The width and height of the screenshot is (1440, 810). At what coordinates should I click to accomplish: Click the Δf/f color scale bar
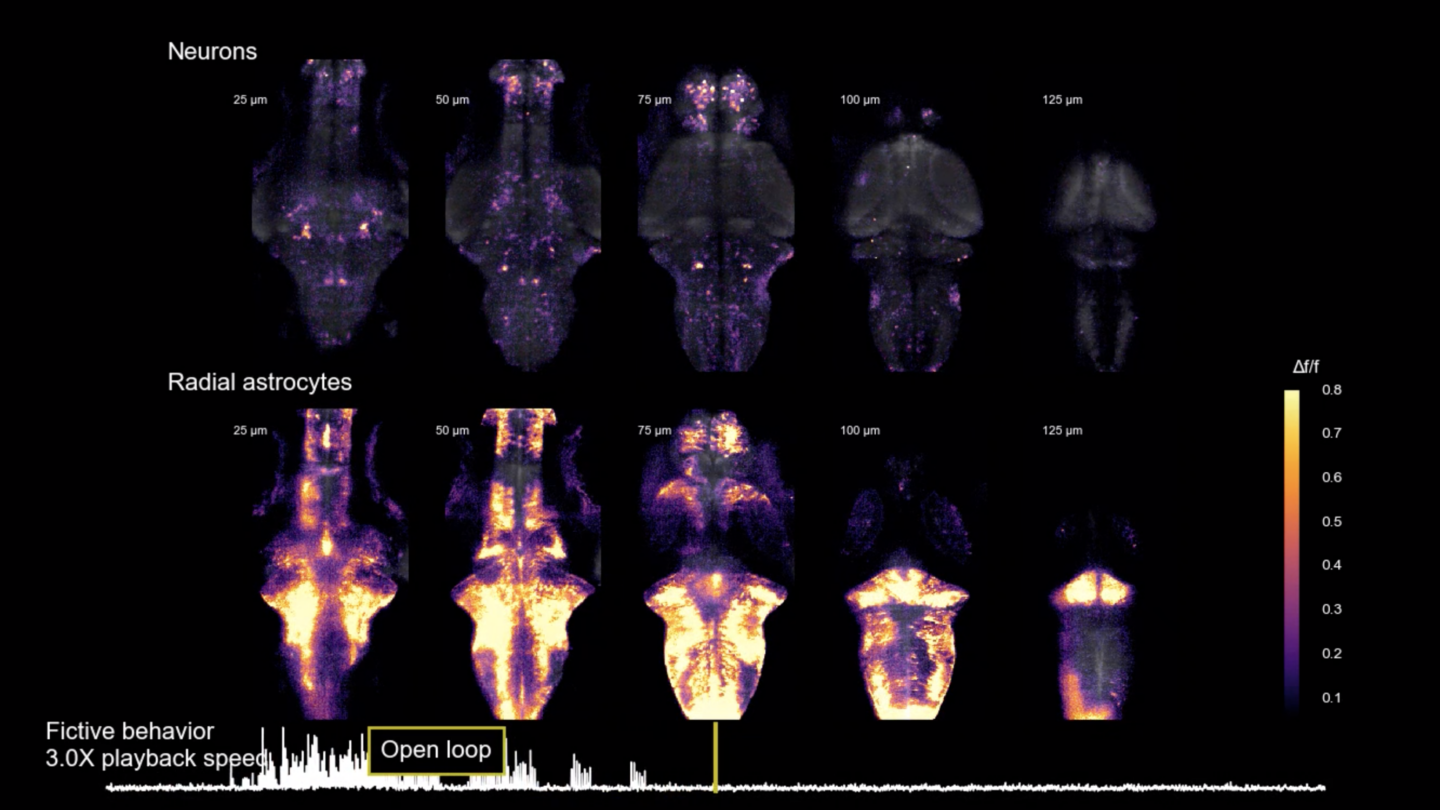(1292, 551)
